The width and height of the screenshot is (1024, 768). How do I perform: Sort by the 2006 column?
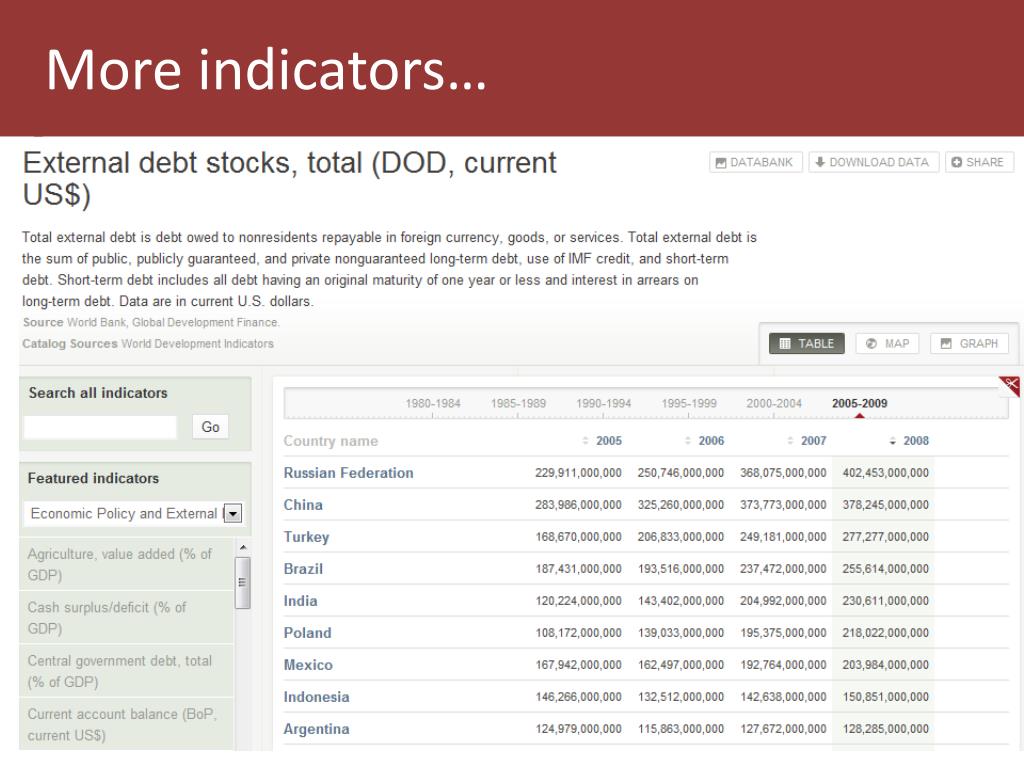click(705, 441)
